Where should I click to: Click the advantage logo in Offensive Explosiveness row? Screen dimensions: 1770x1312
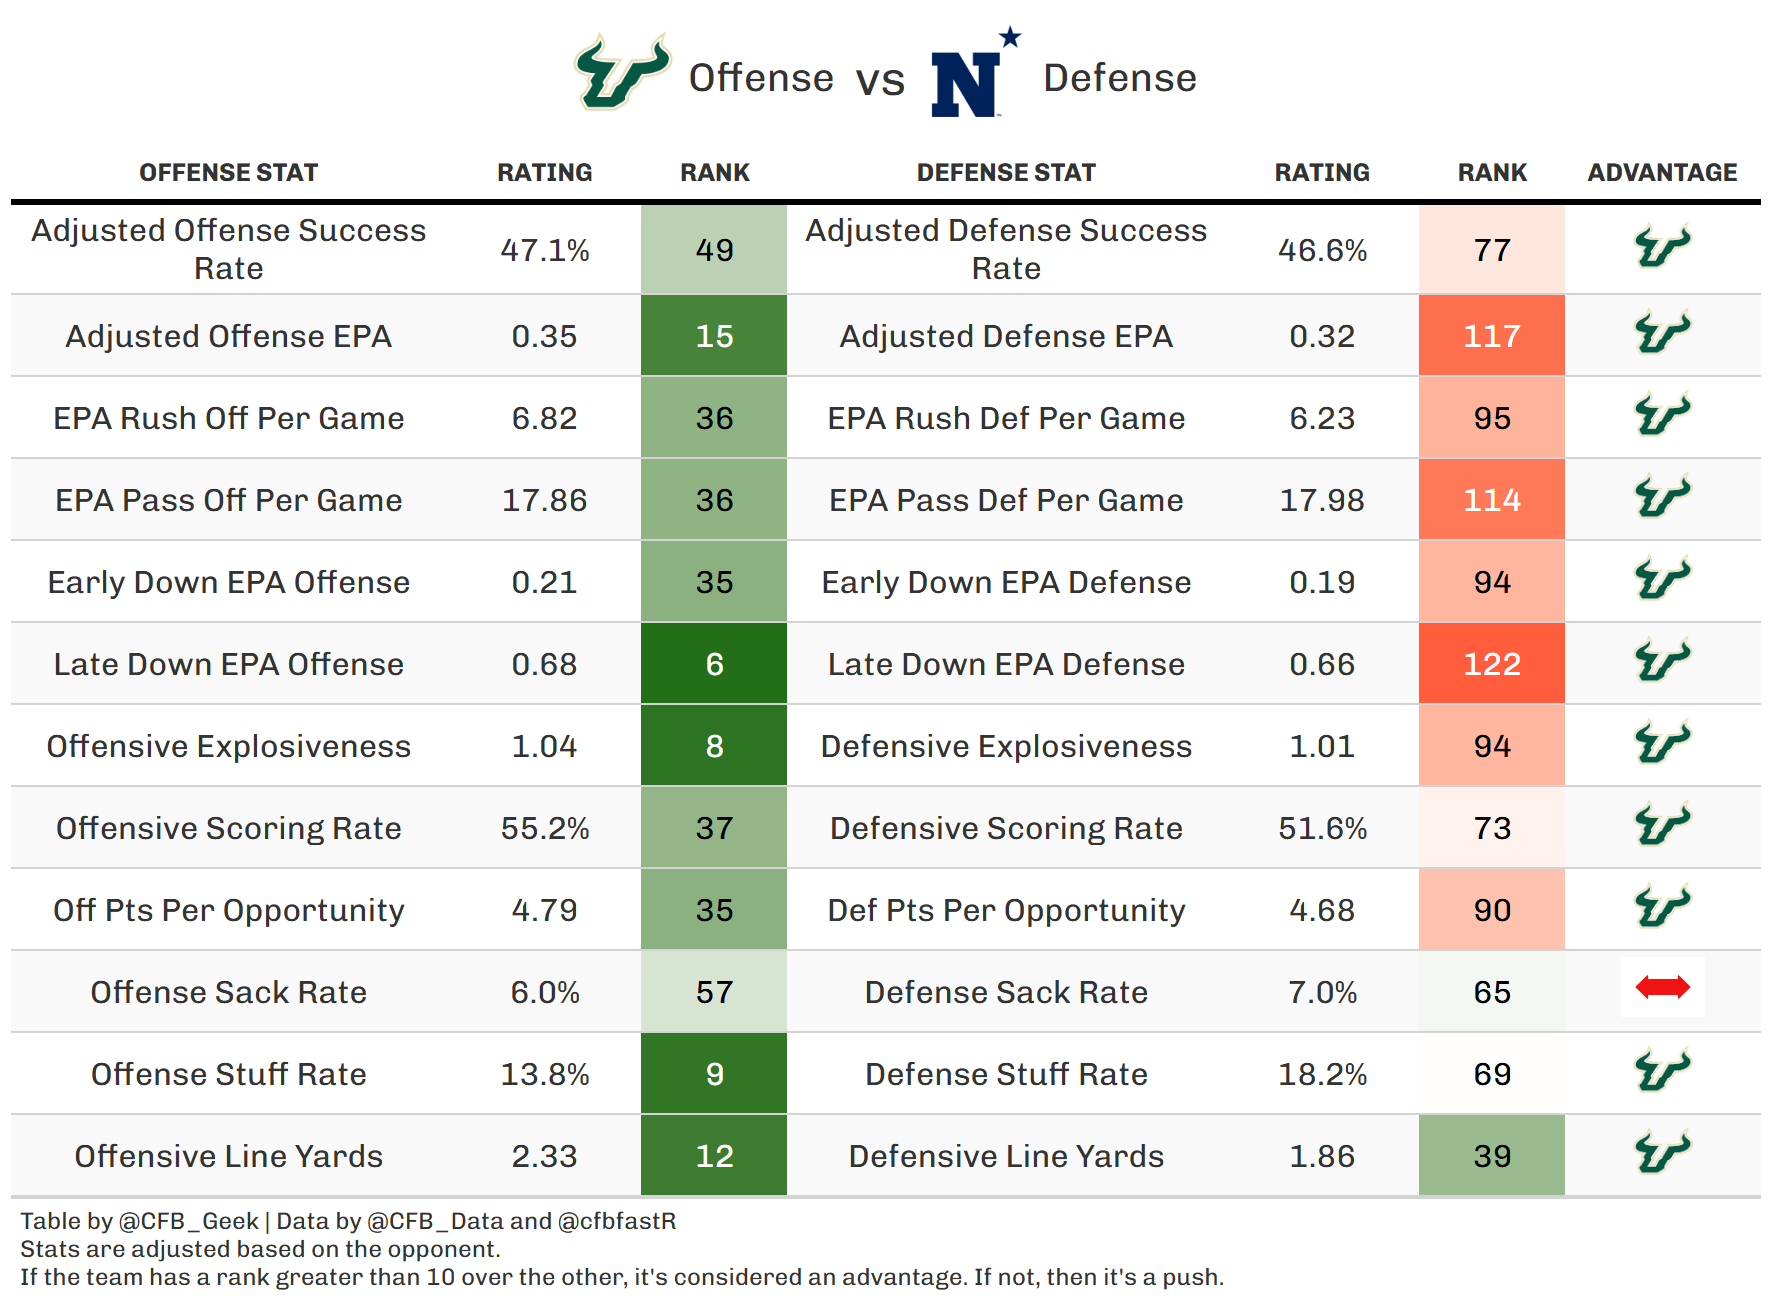pyautogui.click(x=1662, y=744)
